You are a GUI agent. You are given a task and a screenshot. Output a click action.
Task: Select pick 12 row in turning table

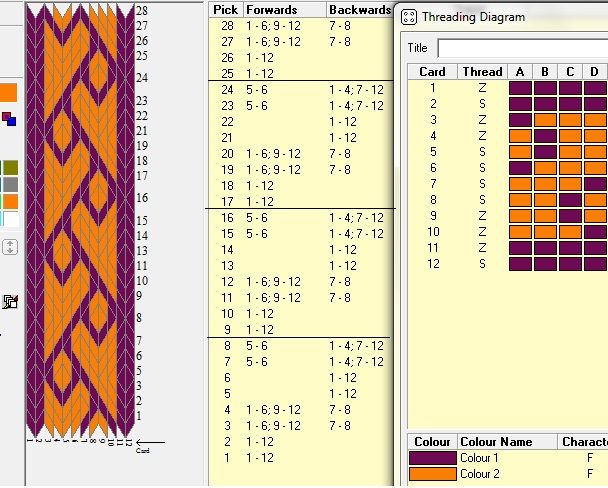click(x=301, y=282)
